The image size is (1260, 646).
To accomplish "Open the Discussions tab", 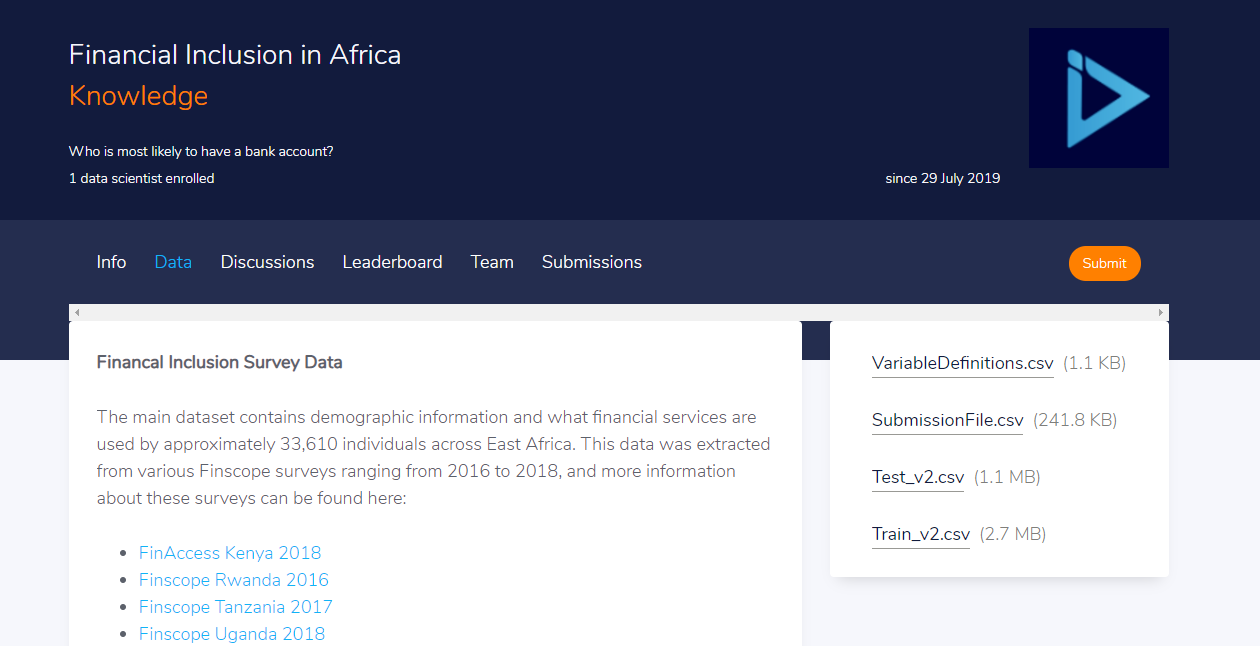I will tap(267, 262).
